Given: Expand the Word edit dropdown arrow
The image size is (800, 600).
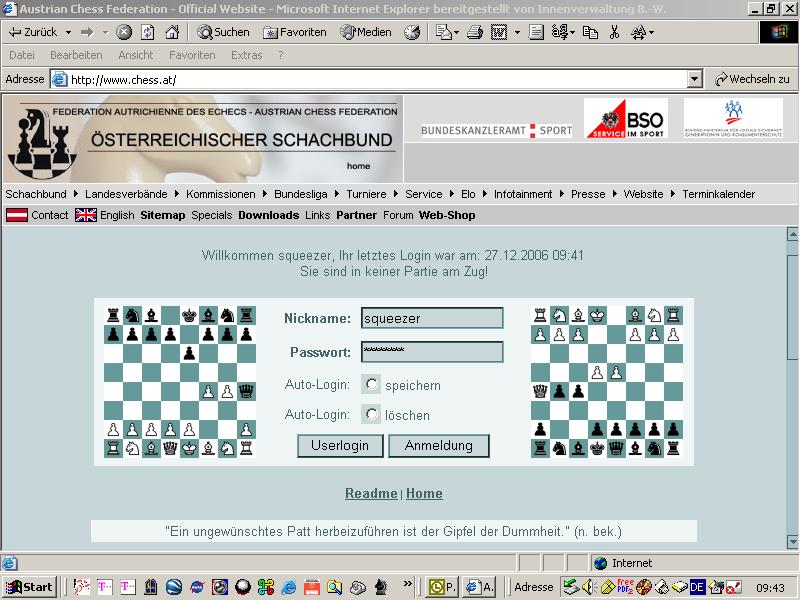Looking at the screenshot, I should click(517, 33).
